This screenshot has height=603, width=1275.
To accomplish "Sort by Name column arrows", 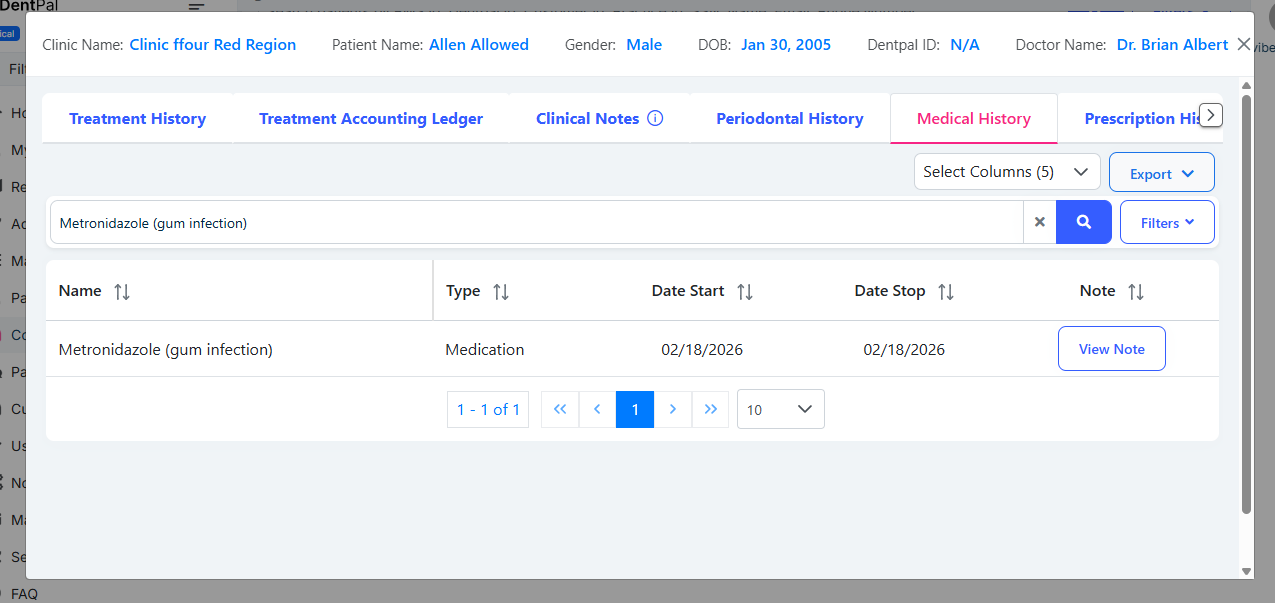I will click(122, 291).
